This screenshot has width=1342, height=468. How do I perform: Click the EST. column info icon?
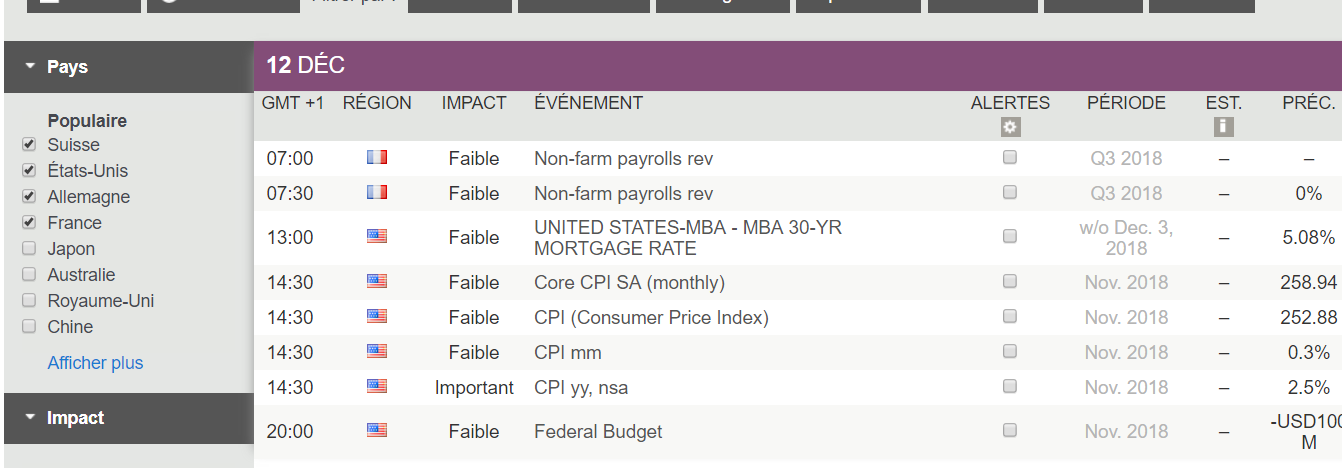[1223, 127]
